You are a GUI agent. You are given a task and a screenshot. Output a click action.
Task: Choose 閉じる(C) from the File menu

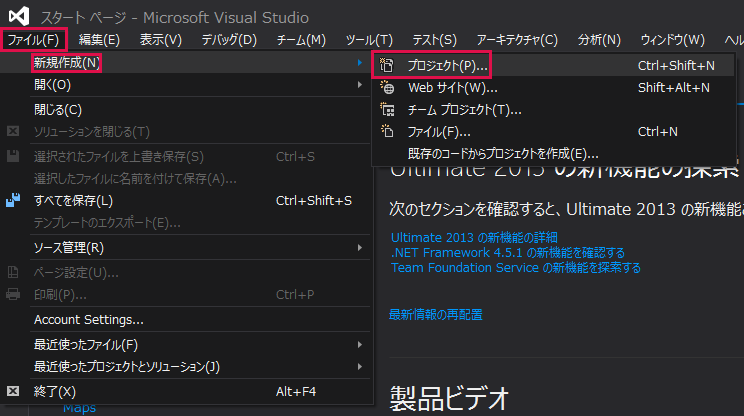coord(185,110)
